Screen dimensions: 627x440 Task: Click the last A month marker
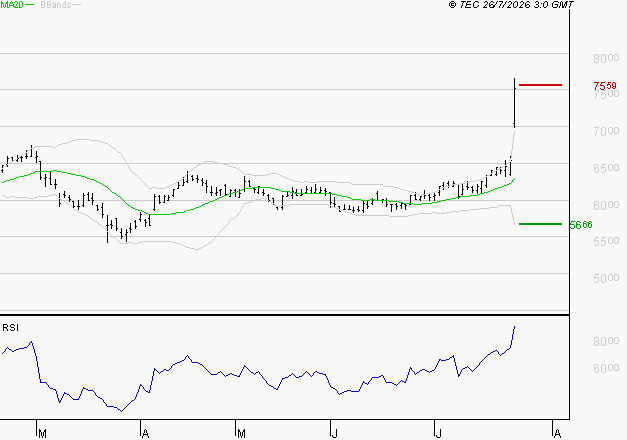point(557,434)
